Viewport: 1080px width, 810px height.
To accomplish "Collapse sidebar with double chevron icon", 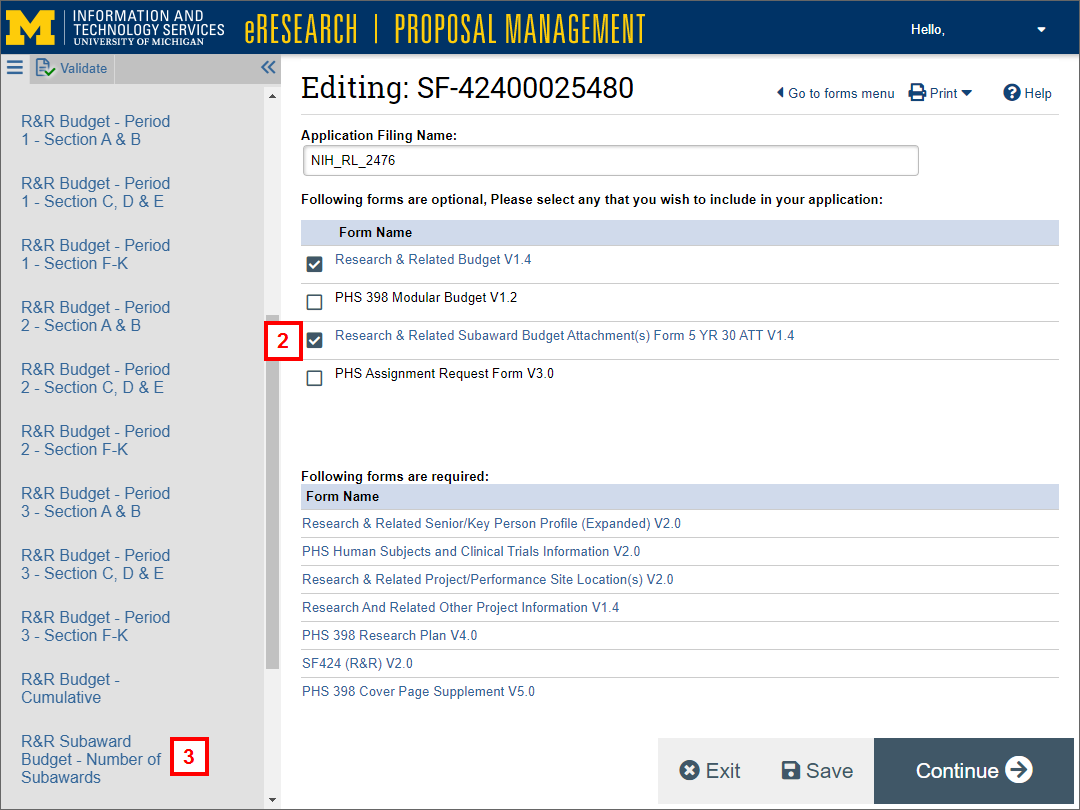I will 268,67.
